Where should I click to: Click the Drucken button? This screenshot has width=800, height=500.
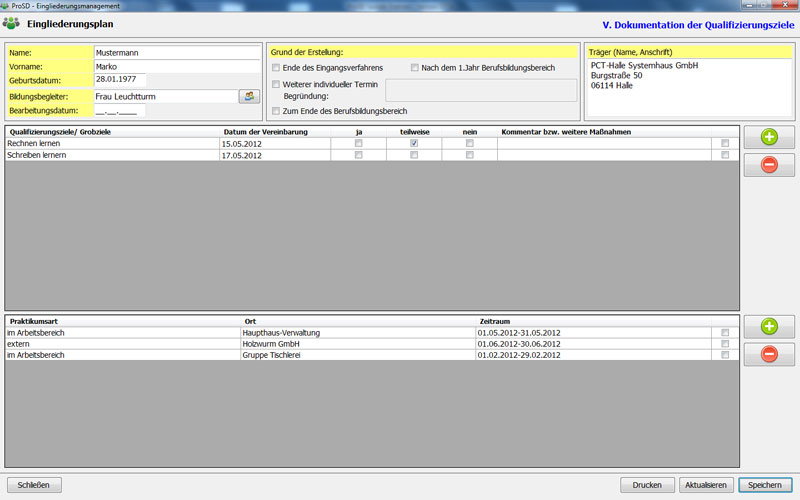647,485
